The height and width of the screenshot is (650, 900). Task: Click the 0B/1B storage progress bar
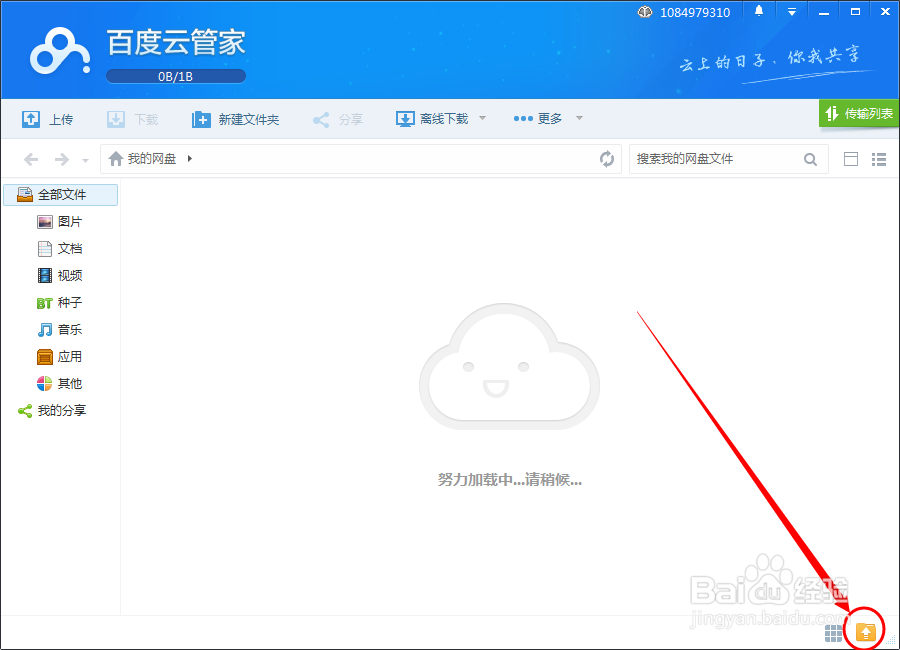176,75
